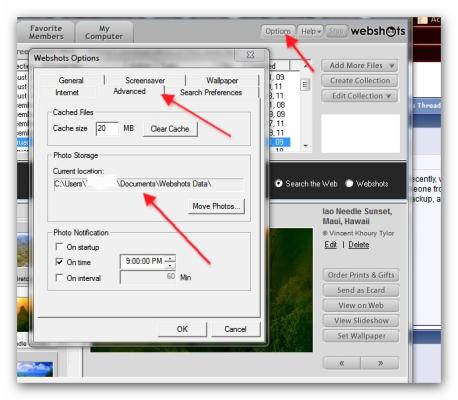Viewport: 458px width, 400px height.
Task: Open the Search Preferences tab
Action: (x=211, y=92)
